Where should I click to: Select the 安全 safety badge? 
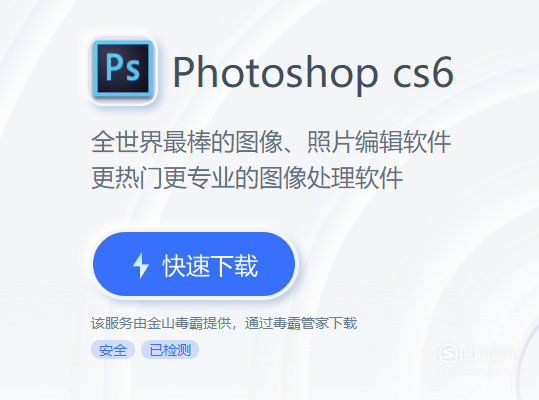[x=113, y=350]
